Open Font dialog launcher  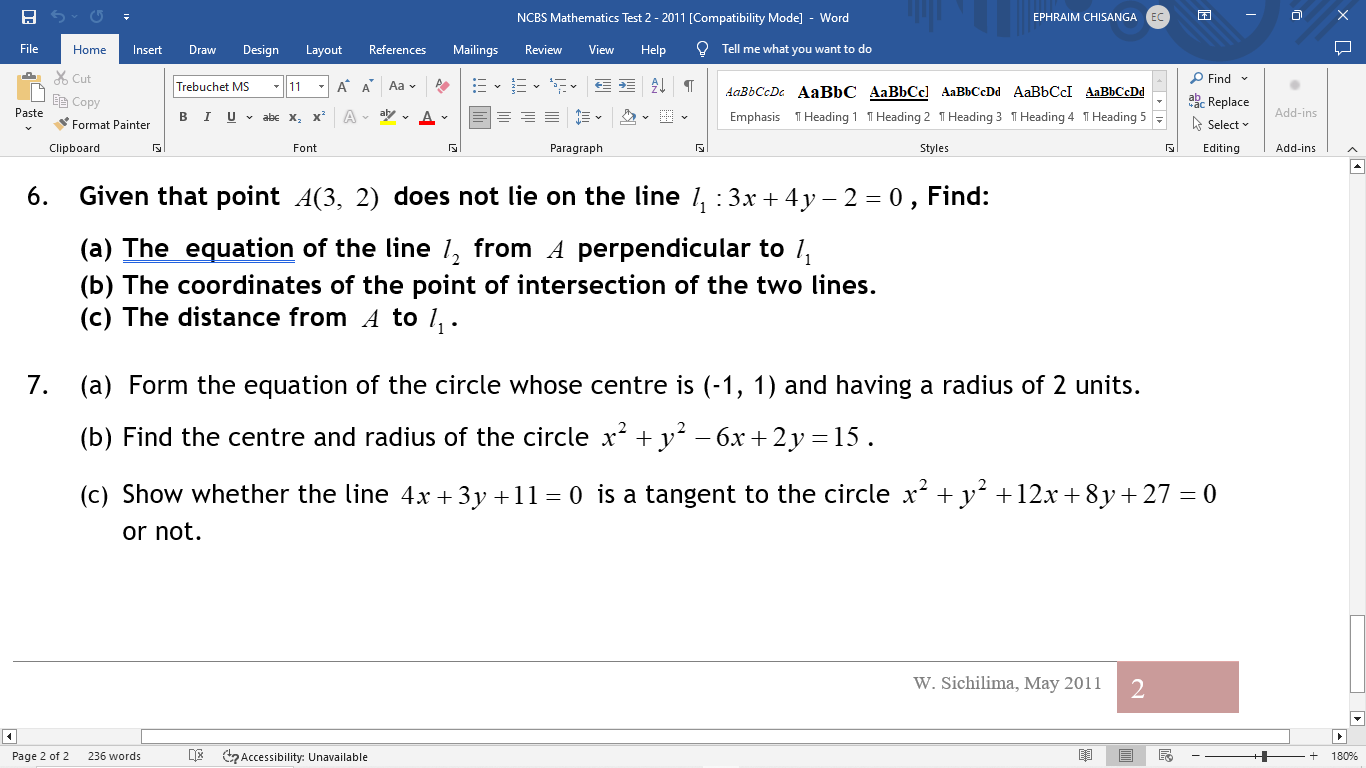(x=453, y=148)
